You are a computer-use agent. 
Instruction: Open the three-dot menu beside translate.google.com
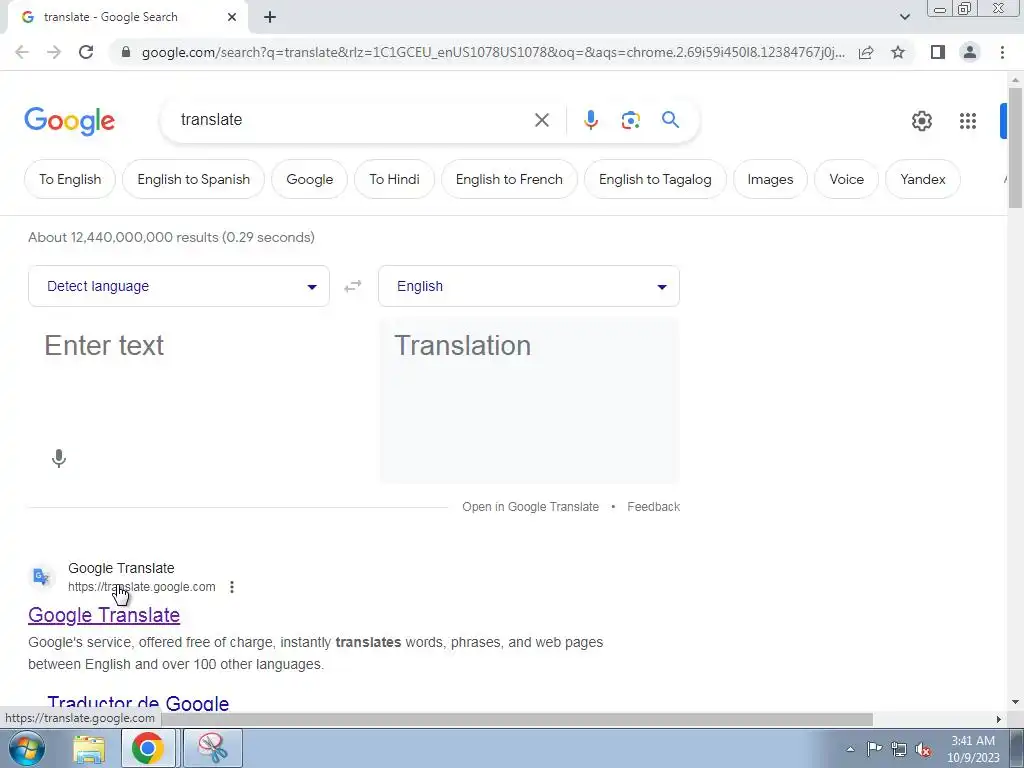click(232, 587)
